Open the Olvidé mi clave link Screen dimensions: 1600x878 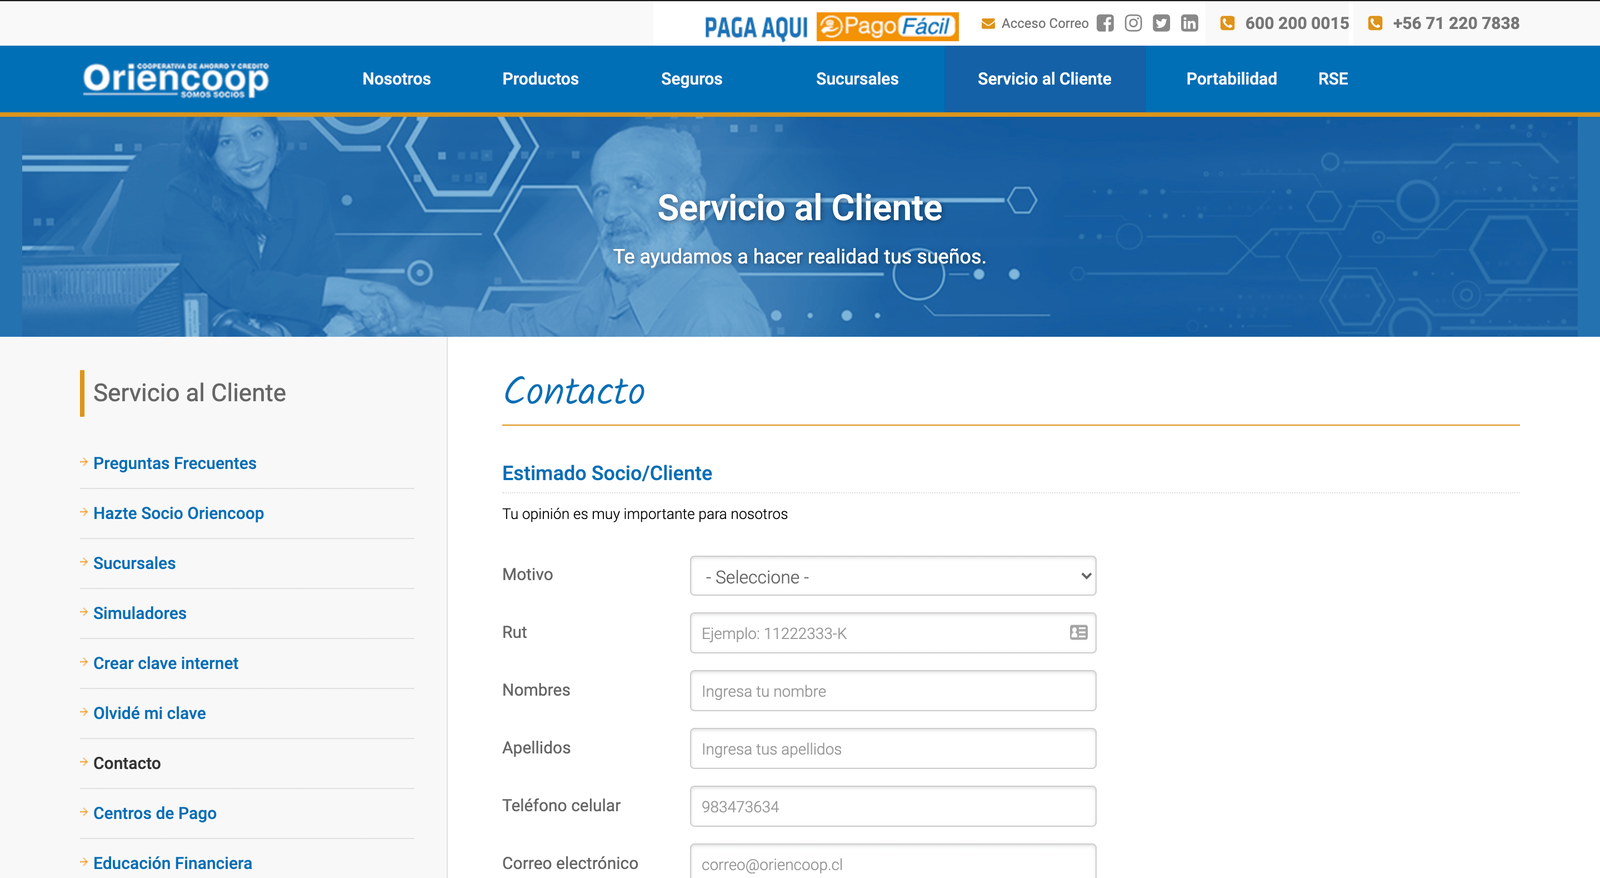coord(150,713)
